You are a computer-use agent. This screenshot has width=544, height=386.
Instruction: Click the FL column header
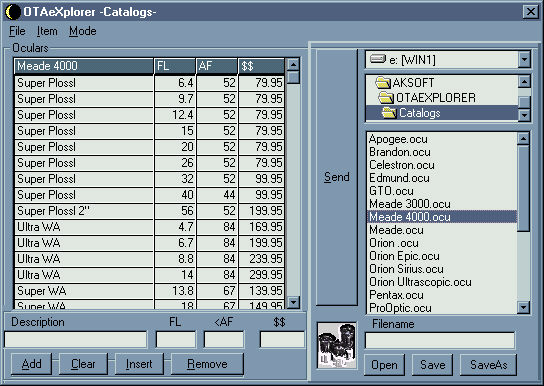[175, 66]
